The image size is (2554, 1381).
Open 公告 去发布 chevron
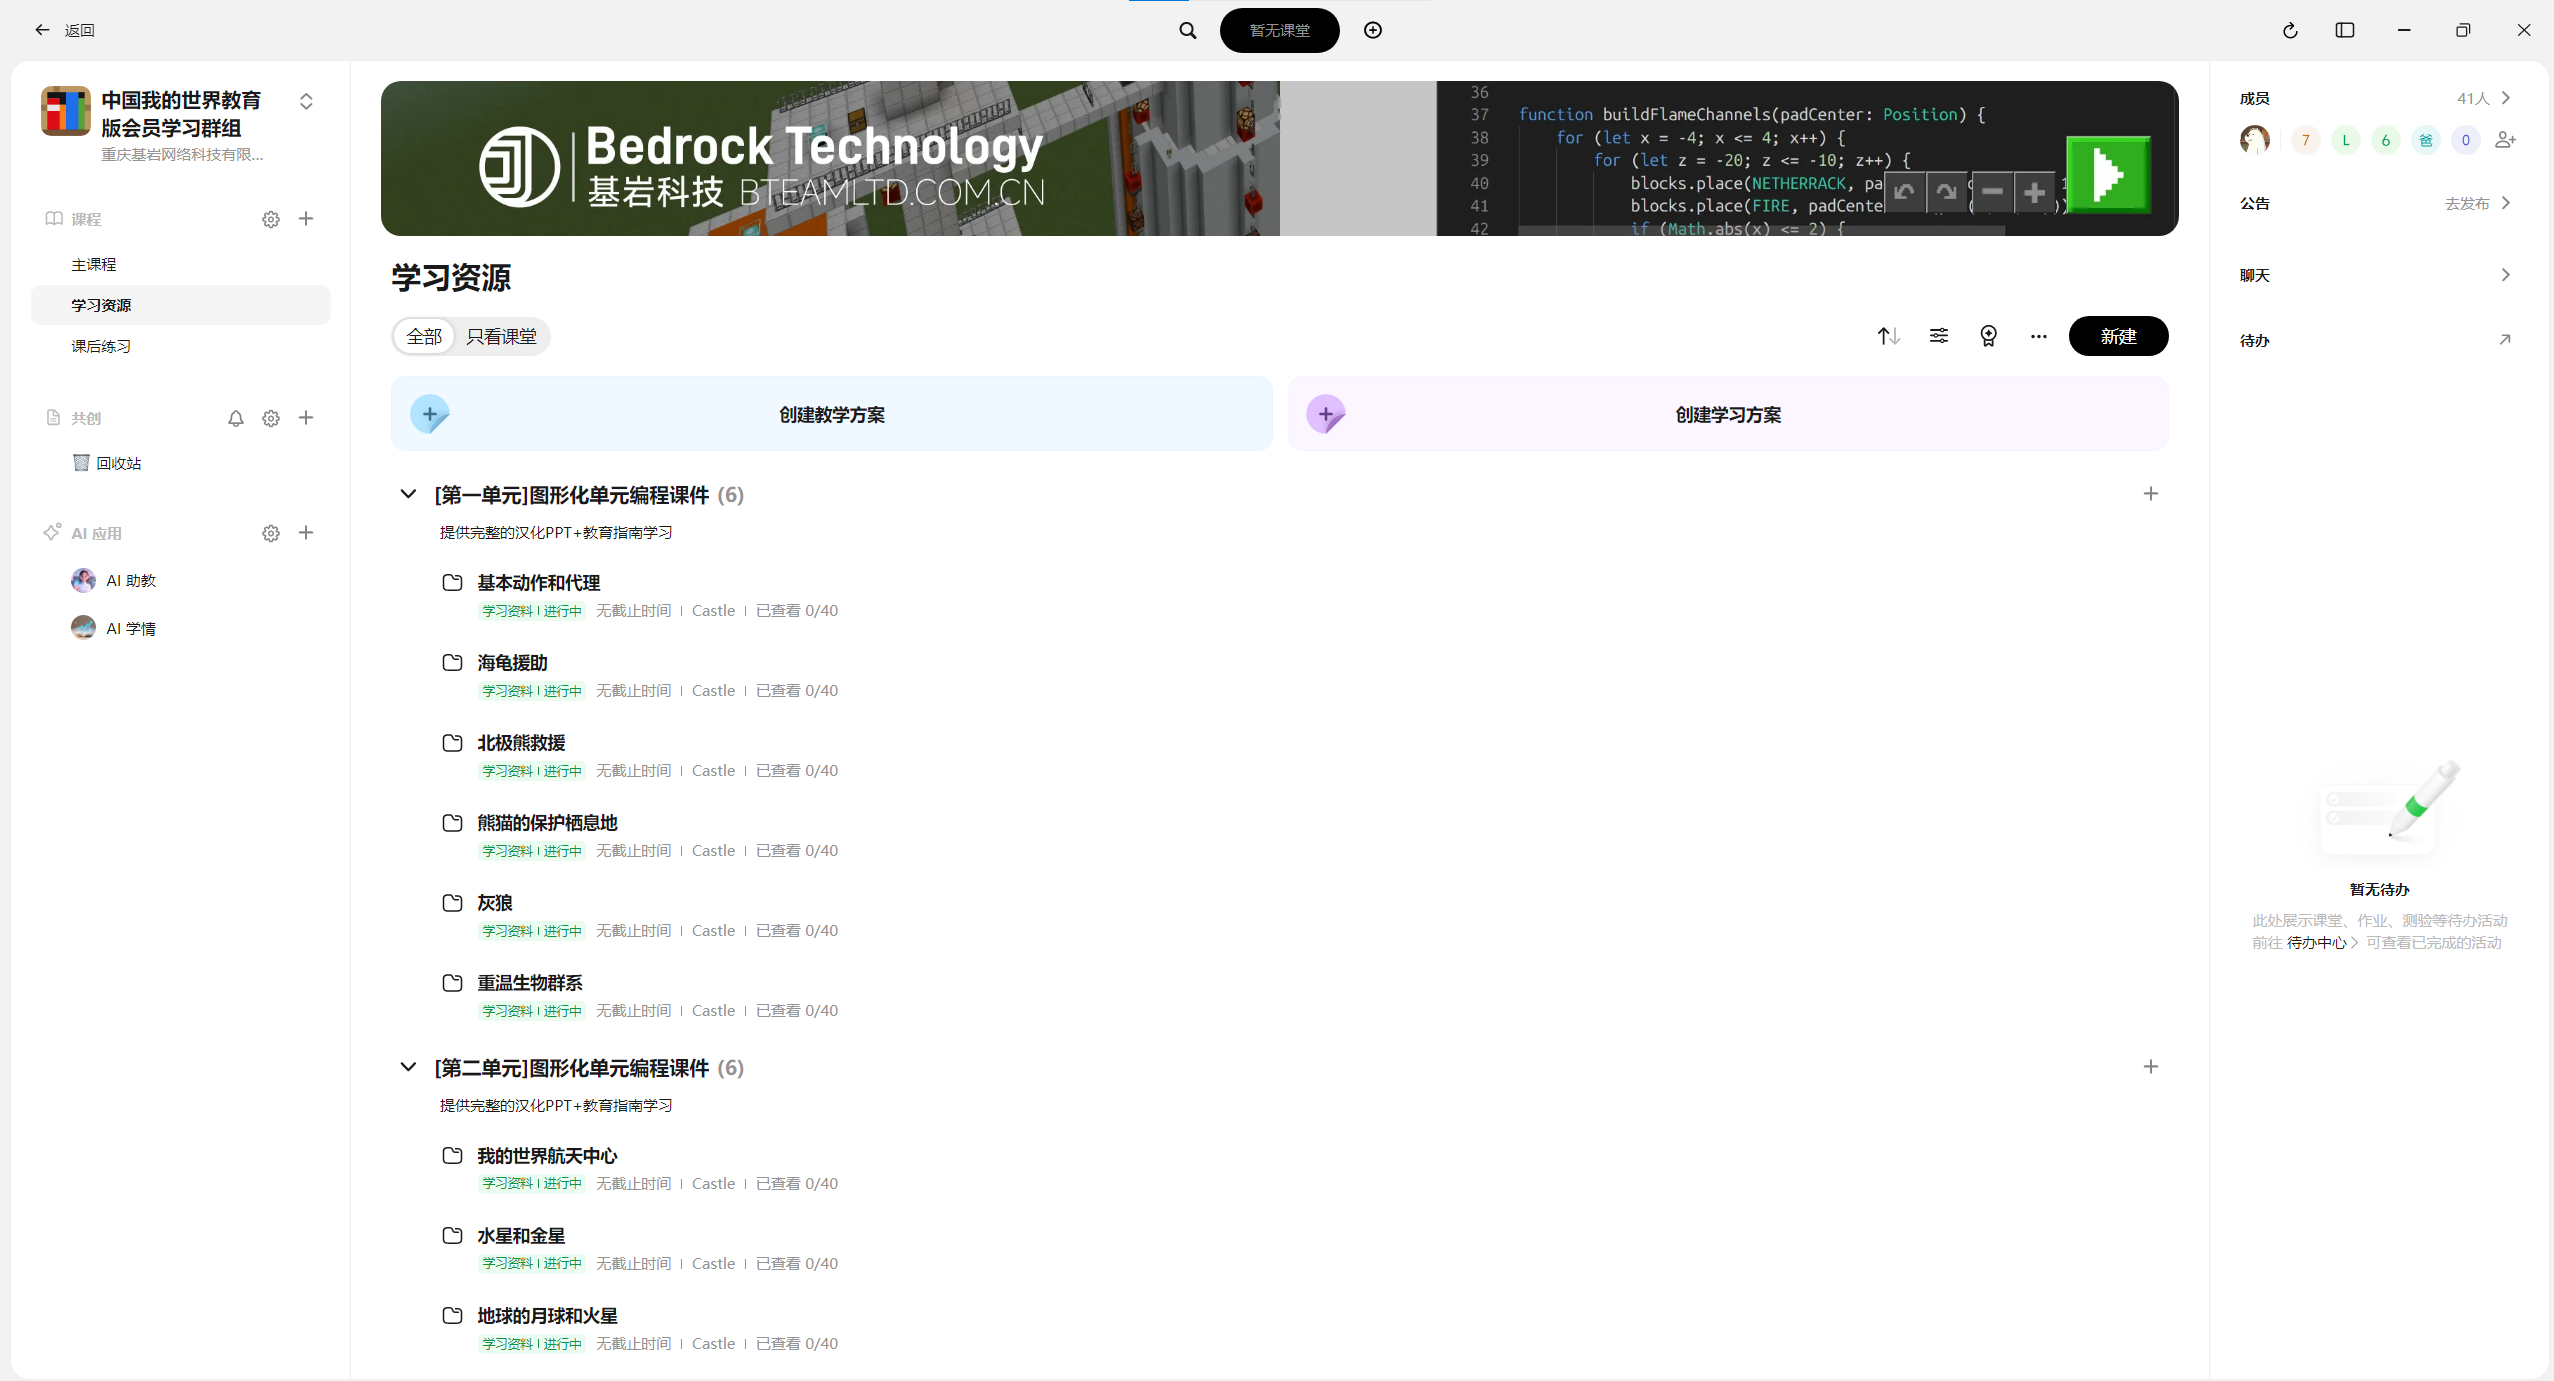[x=2505, y=203]
